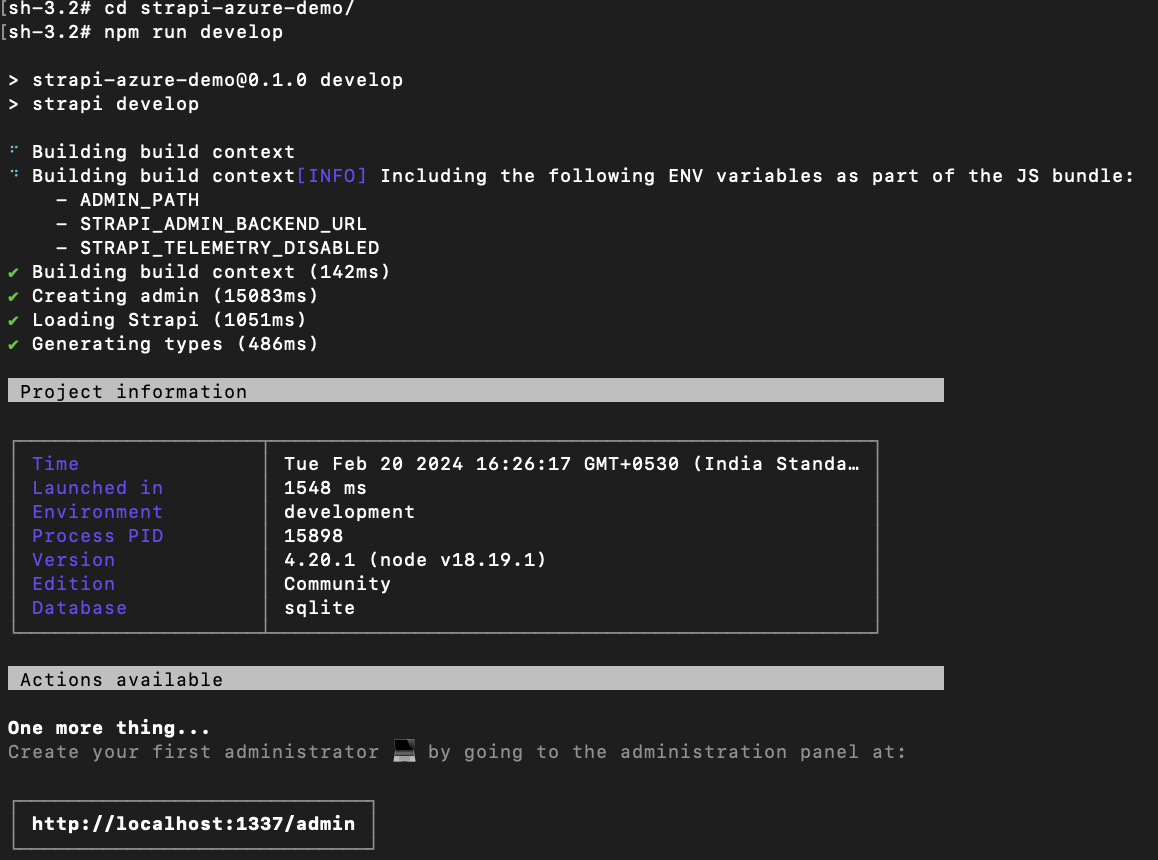
Task: Click the Process PID label
Action: tap(97, 535)
